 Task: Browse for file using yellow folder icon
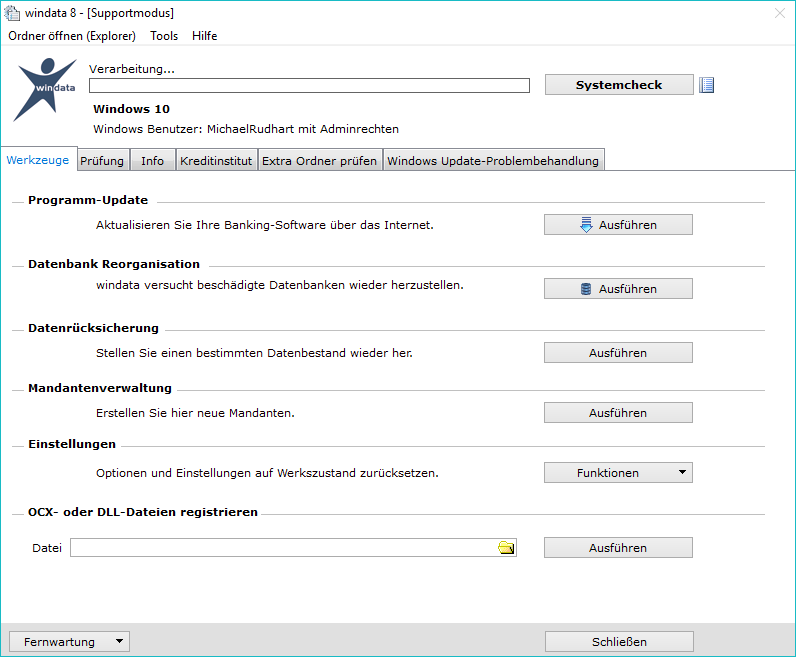(x=506, y=548)
